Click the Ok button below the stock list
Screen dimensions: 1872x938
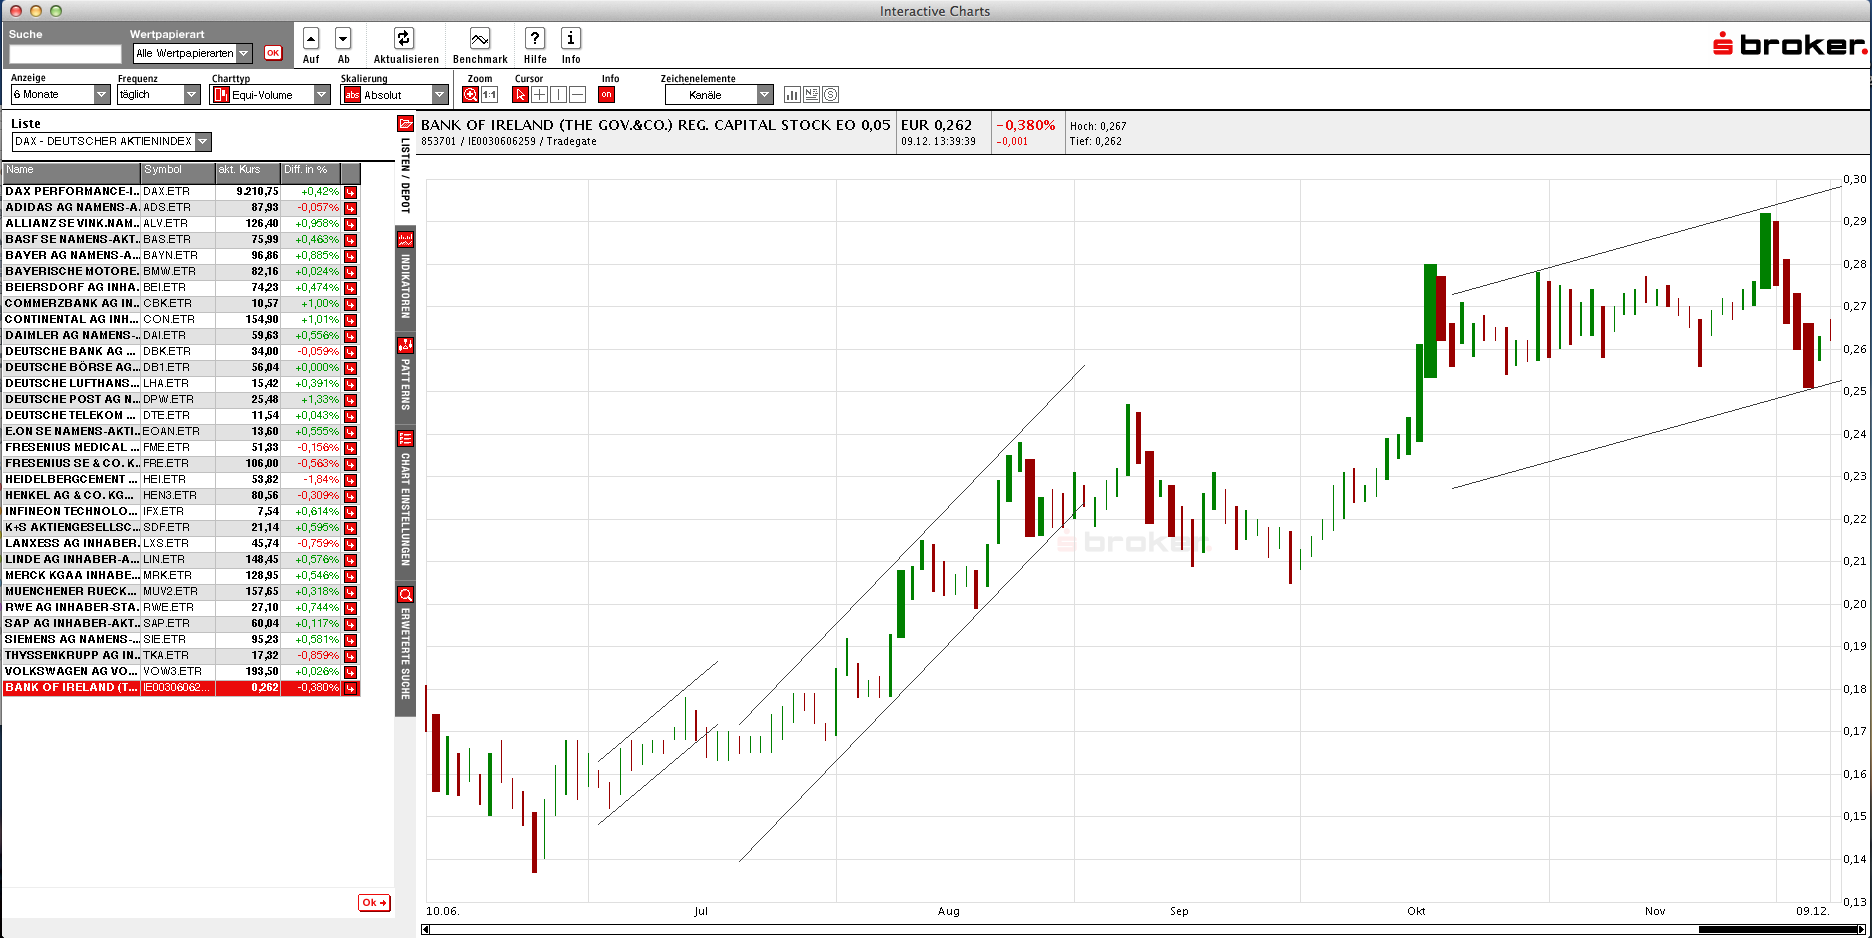point(374,903)
